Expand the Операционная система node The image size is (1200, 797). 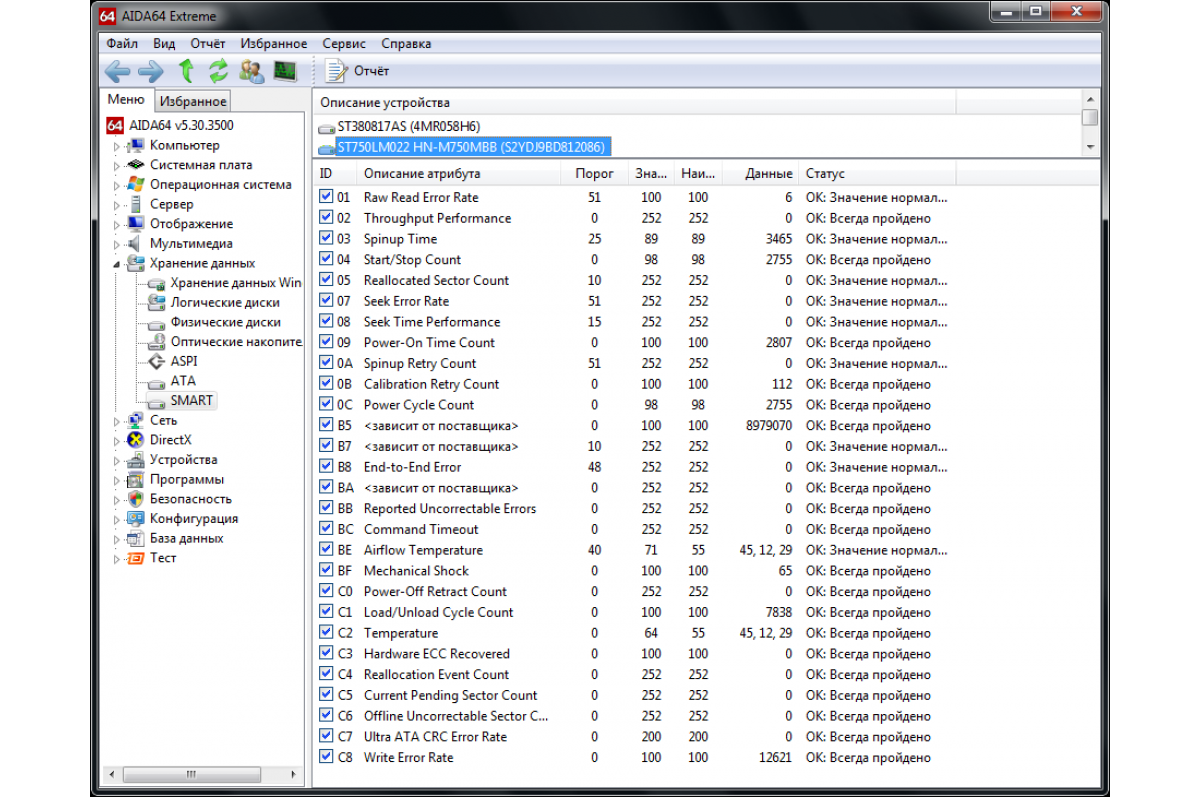pyautogui.click(x=116, y=185)
